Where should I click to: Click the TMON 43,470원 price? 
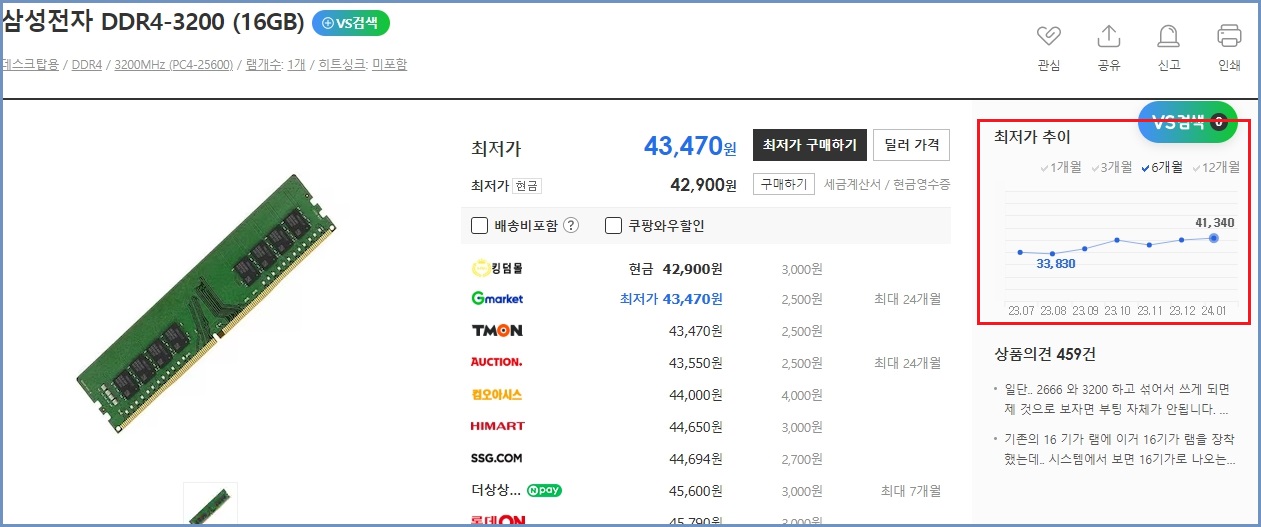pos(696,330)
